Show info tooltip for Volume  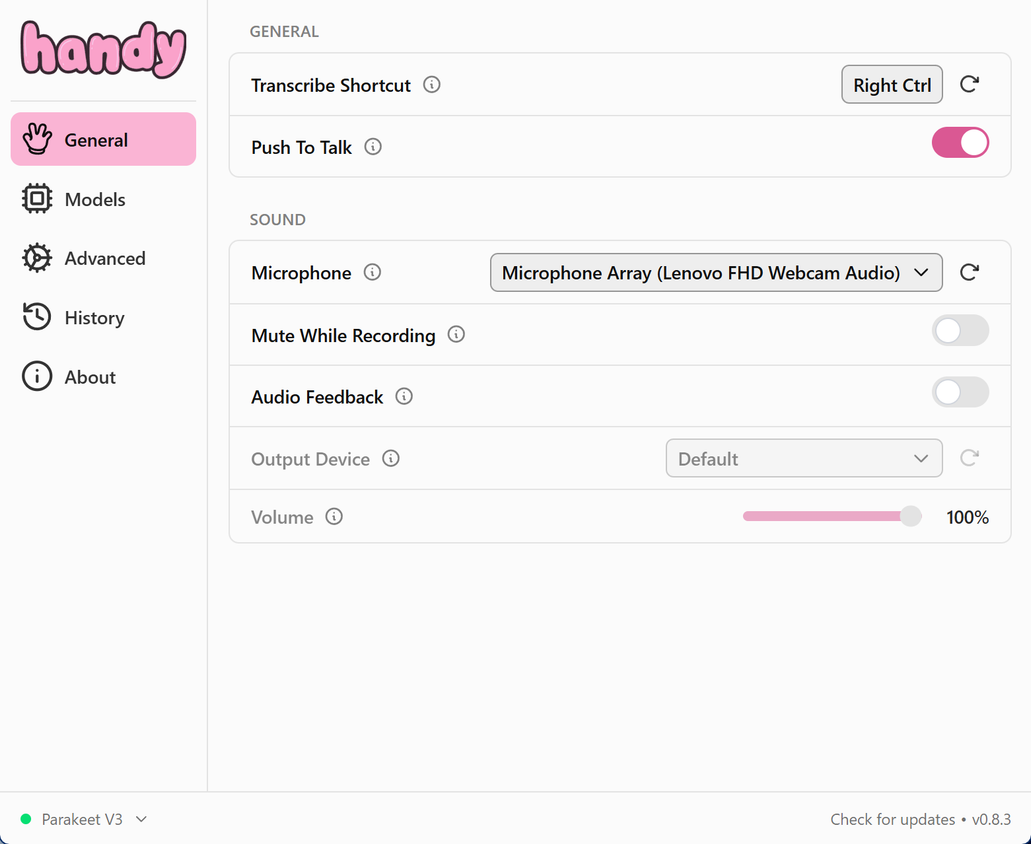(x=334, y=517)
